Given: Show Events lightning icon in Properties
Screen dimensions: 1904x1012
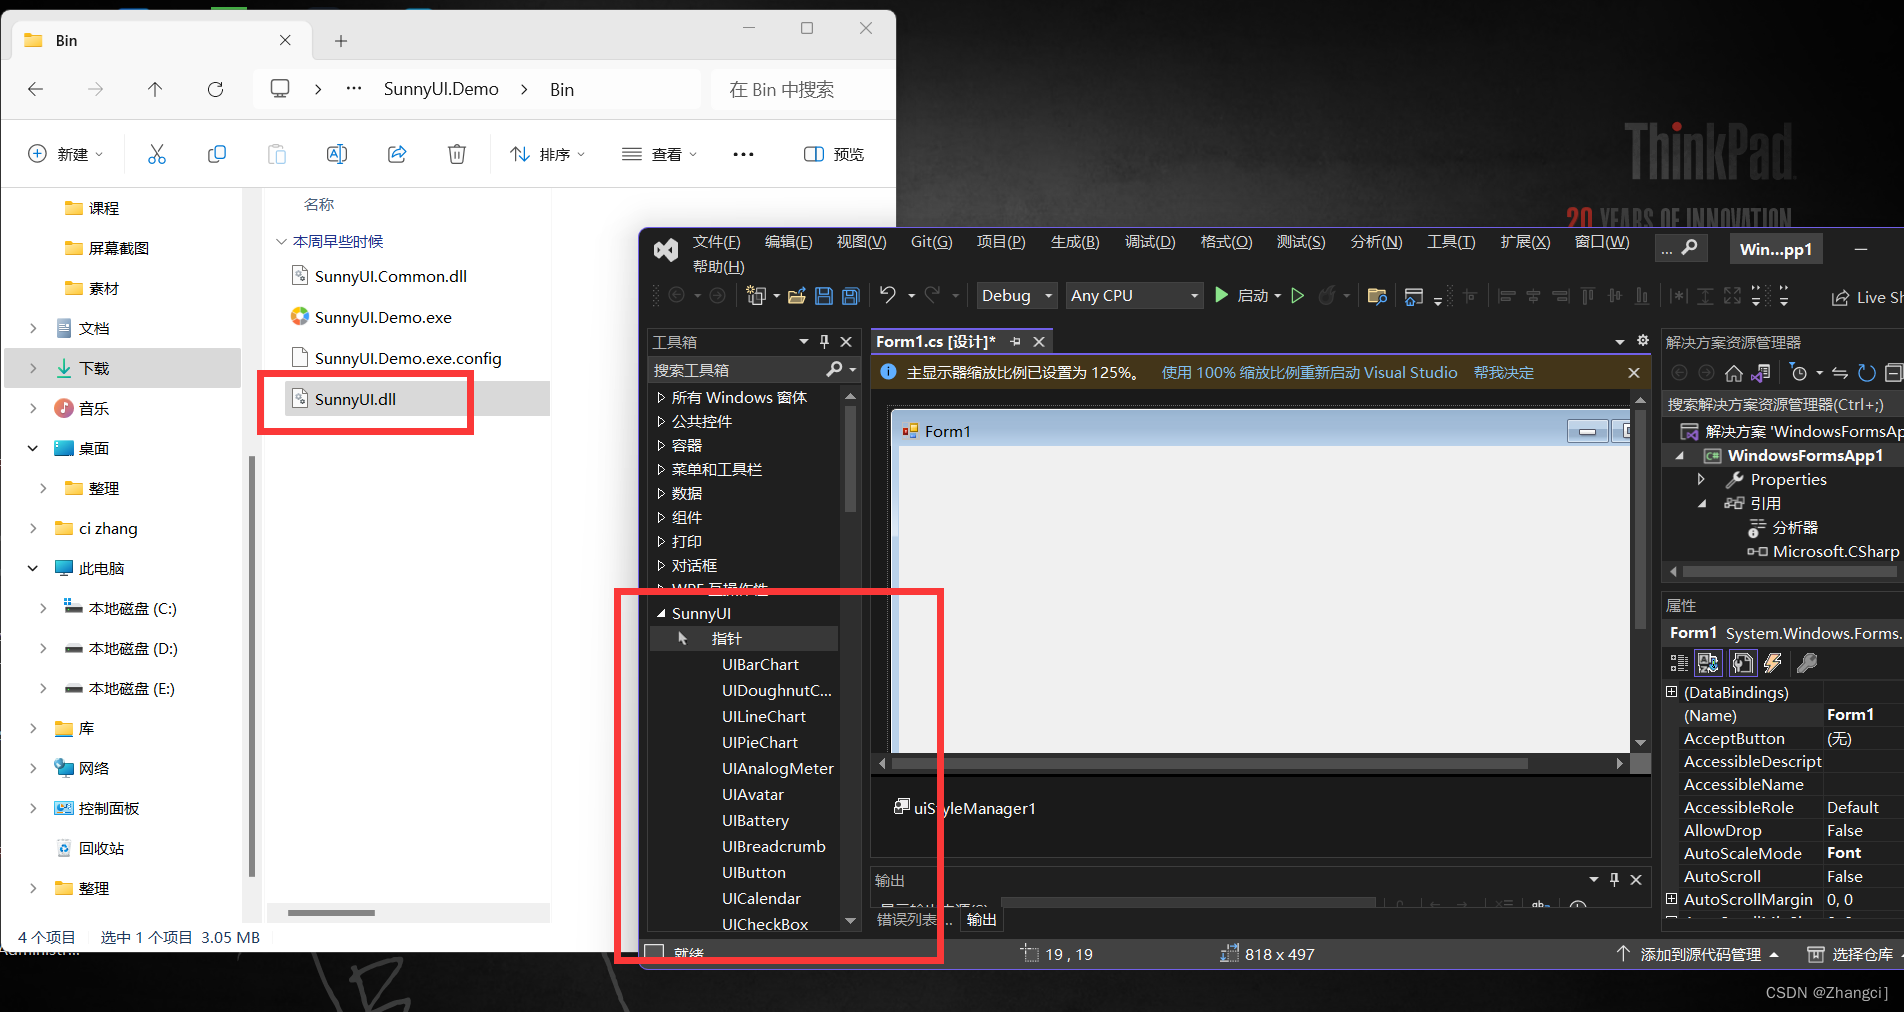Looking at the screenshot, I should 1773,663.
